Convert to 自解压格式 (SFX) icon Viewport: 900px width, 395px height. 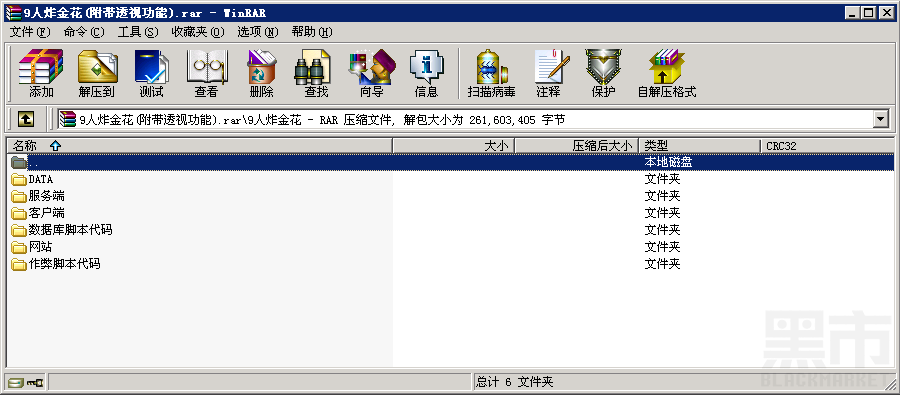tap(666, 73)
